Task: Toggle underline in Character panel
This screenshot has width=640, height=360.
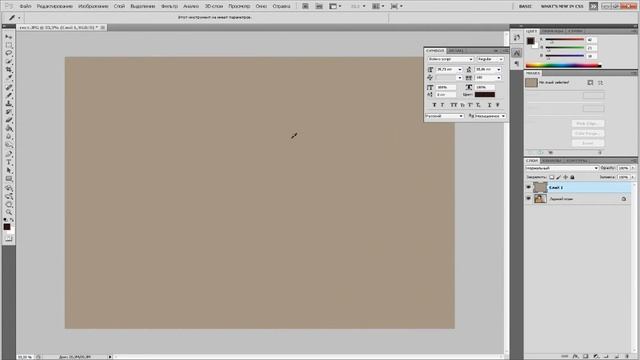Action: point(489,105)
